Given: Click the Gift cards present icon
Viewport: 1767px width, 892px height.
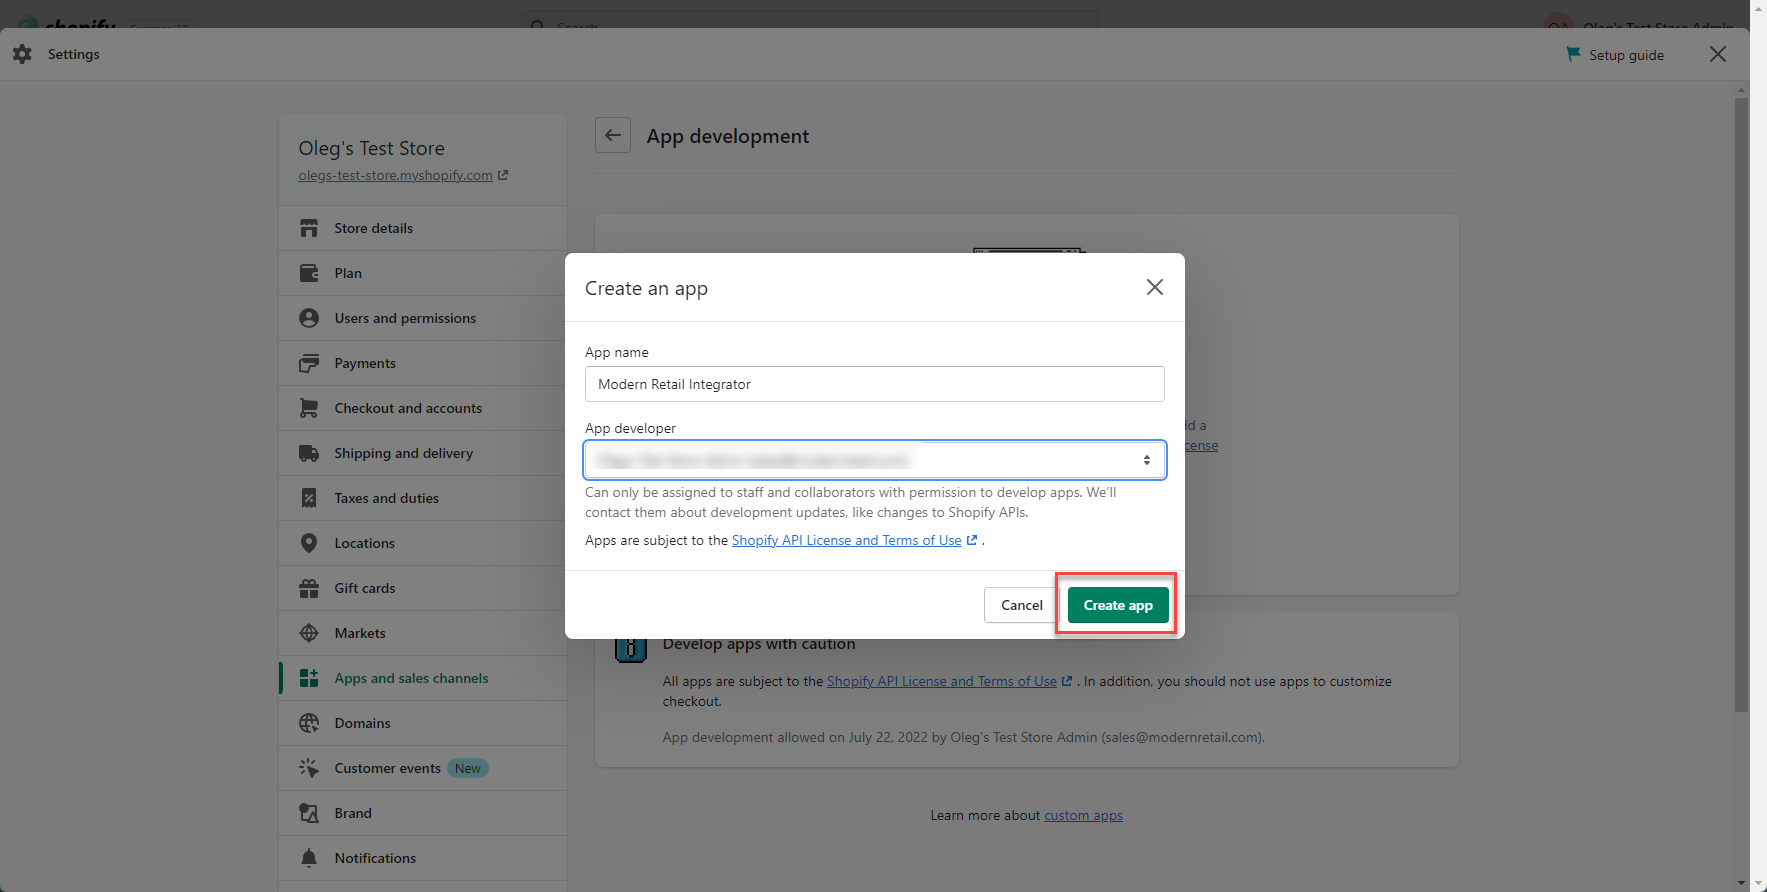Looking at the screenshot, I should pos(309,588).
